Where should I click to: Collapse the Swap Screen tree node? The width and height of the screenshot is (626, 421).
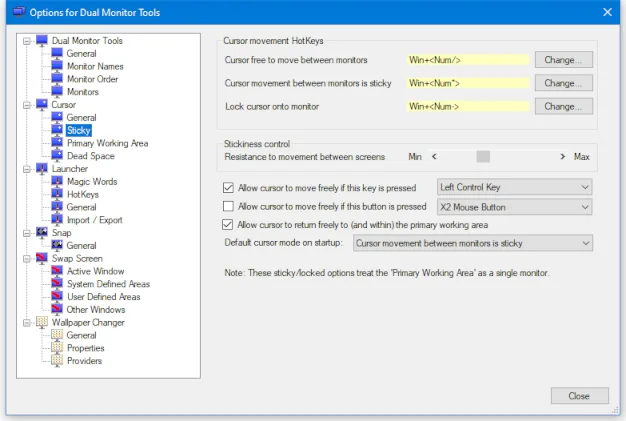pos(27,259)
